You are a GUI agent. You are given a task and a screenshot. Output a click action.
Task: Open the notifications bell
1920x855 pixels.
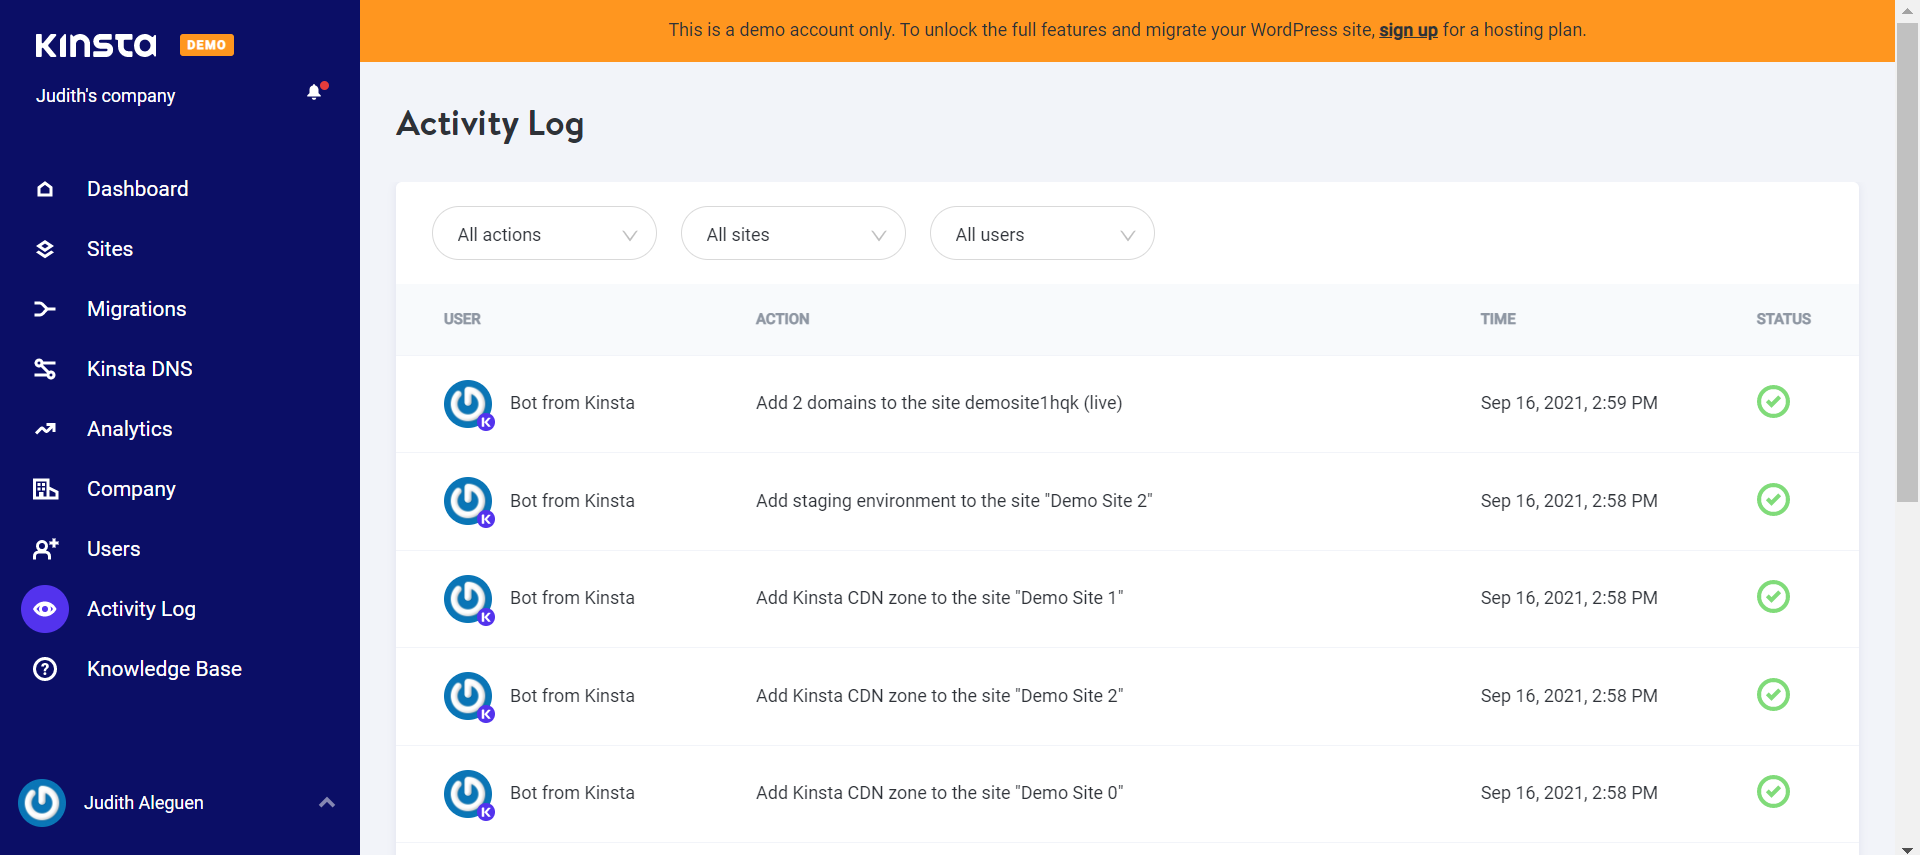(x=315, y=92)
